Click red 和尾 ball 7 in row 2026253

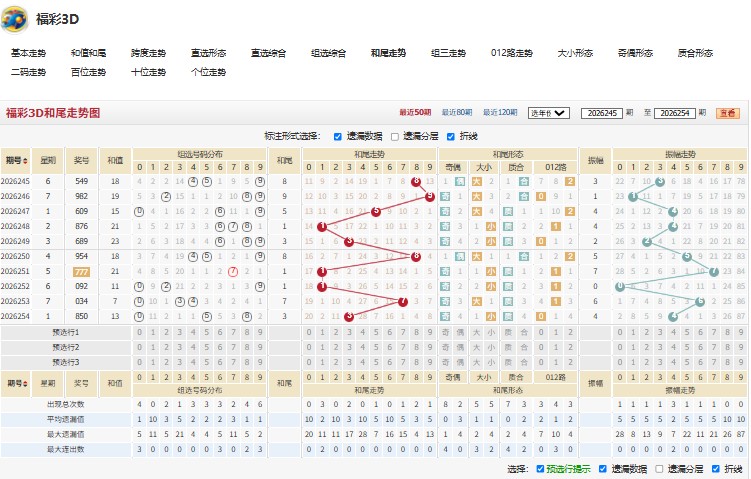coord(403,301)
